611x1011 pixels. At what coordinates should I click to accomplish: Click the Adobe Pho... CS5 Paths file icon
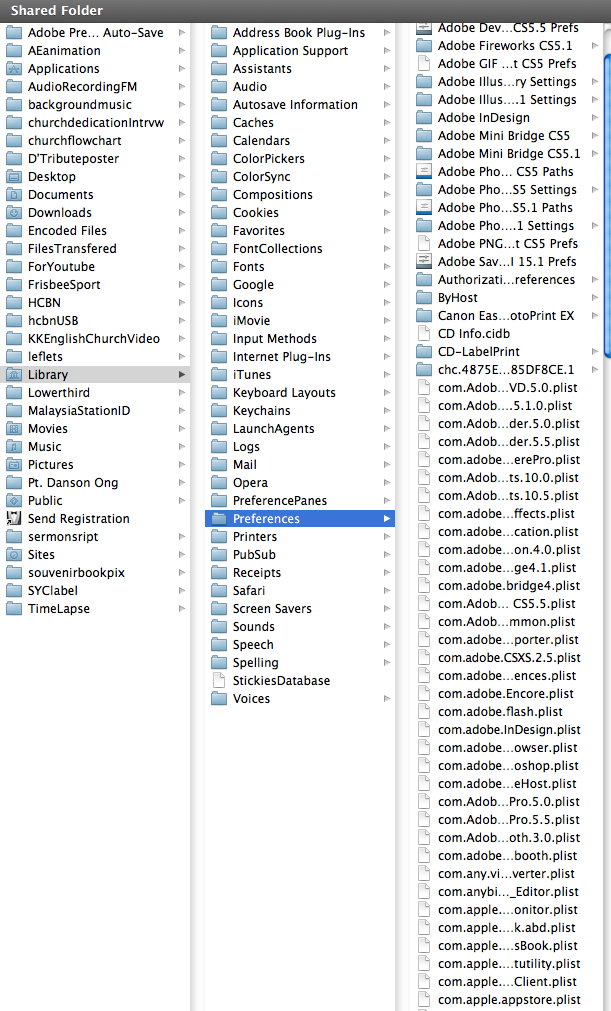click(x=424, y=172)
